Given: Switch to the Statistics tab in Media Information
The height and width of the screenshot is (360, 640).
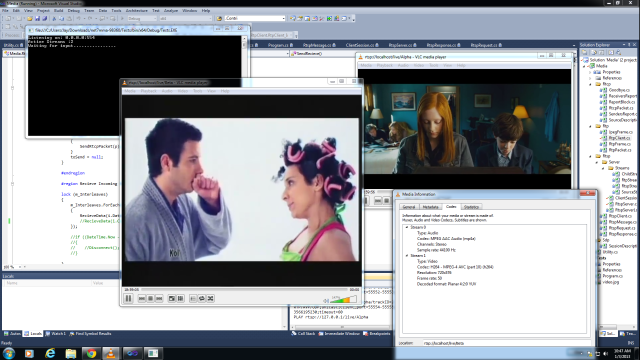Looking at the screenshot, I should 471,207.
